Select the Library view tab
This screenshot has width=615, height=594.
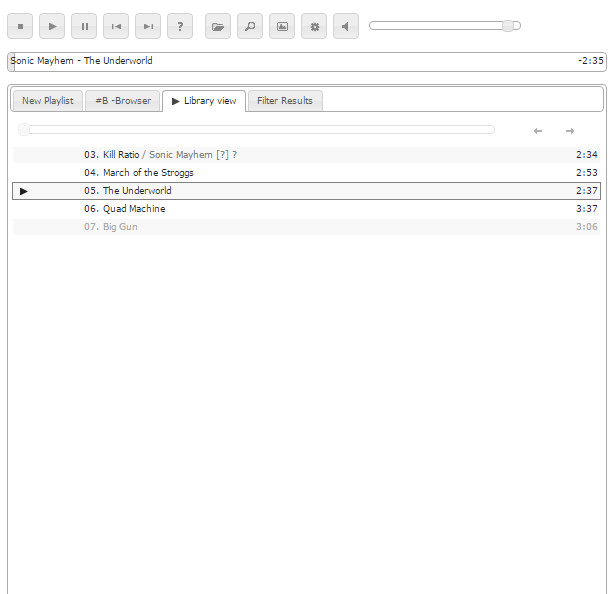pyautogui.click(x=204, y=101)
